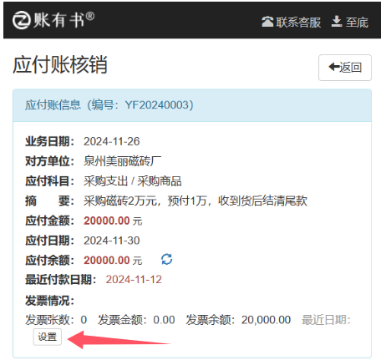Refresh the 应付余额 balance icon

167,259
